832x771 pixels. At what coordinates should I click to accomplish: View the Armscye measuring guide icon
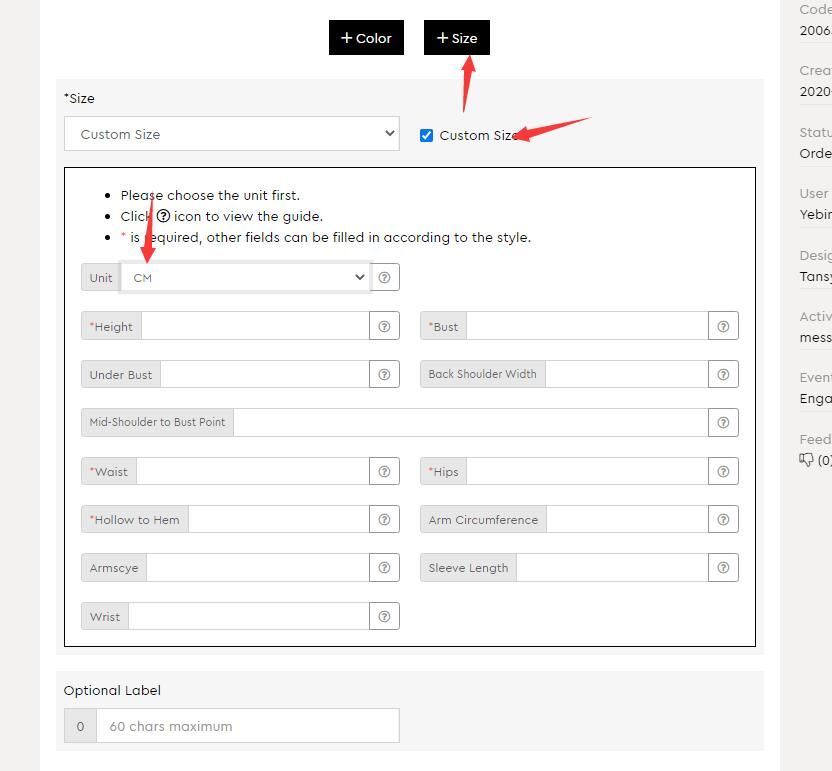[x=384, y=567]
